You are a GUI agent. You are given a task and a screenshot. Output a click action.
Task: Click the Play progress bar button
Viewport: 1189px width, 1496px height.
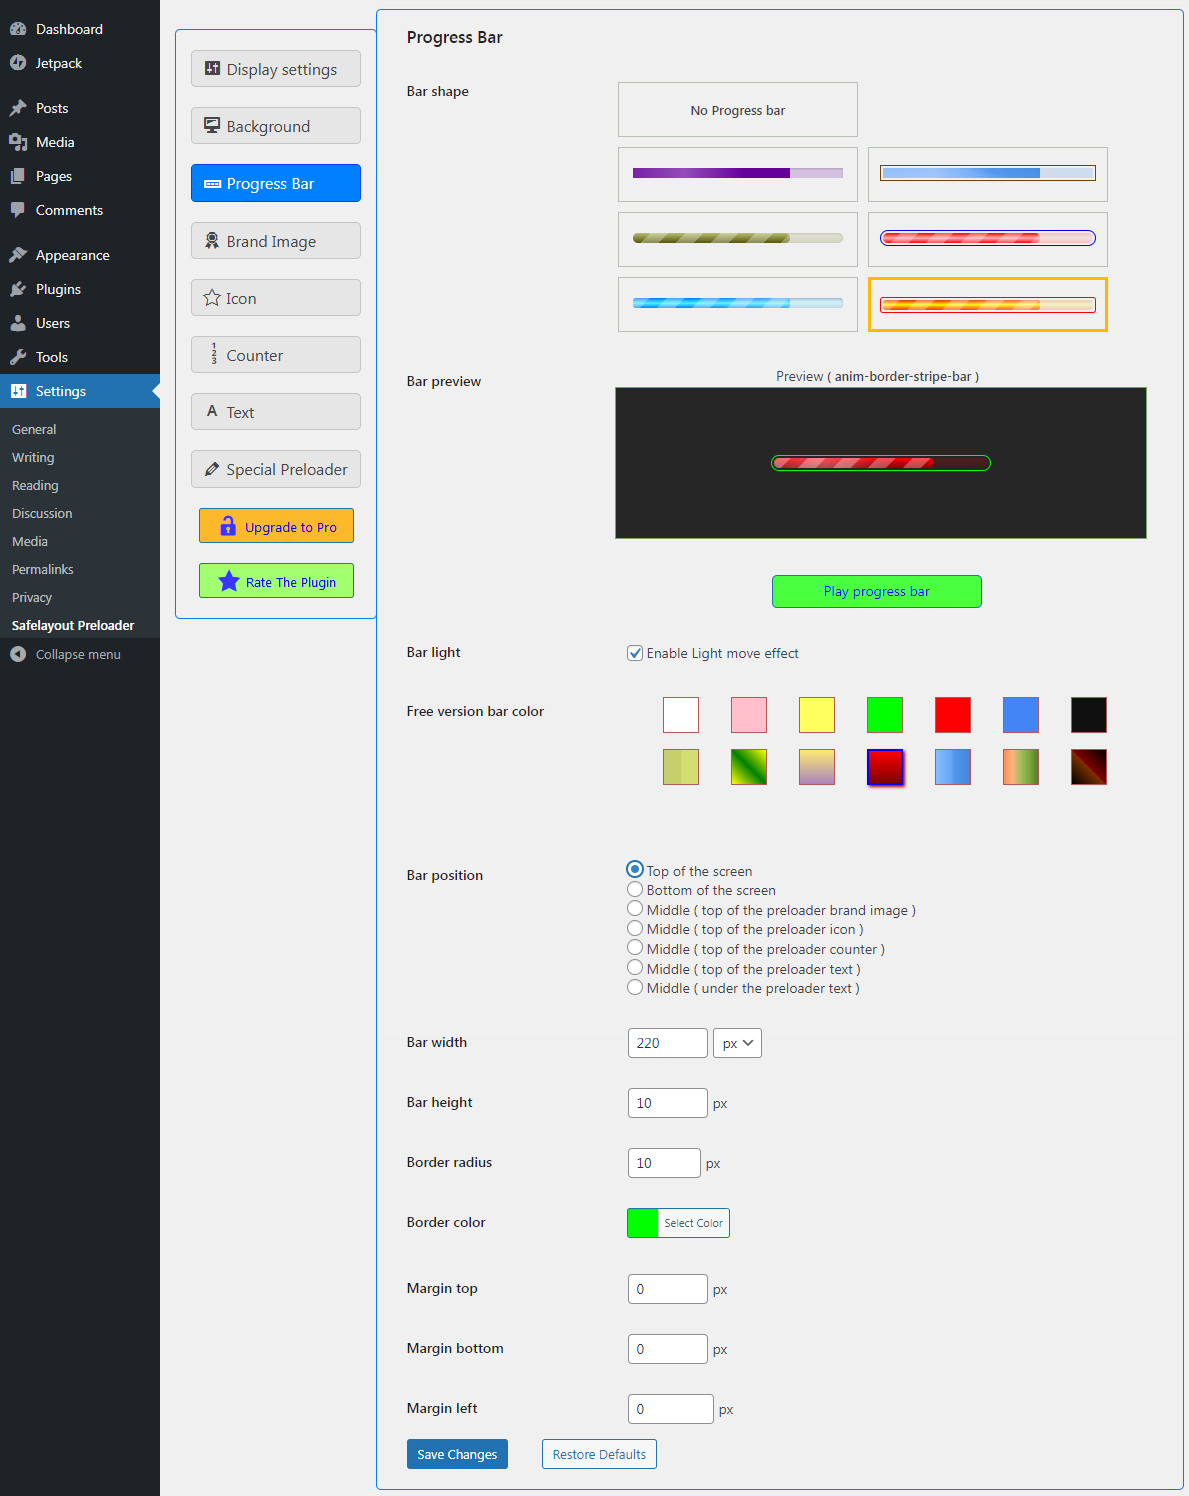[x=877, y=591]
